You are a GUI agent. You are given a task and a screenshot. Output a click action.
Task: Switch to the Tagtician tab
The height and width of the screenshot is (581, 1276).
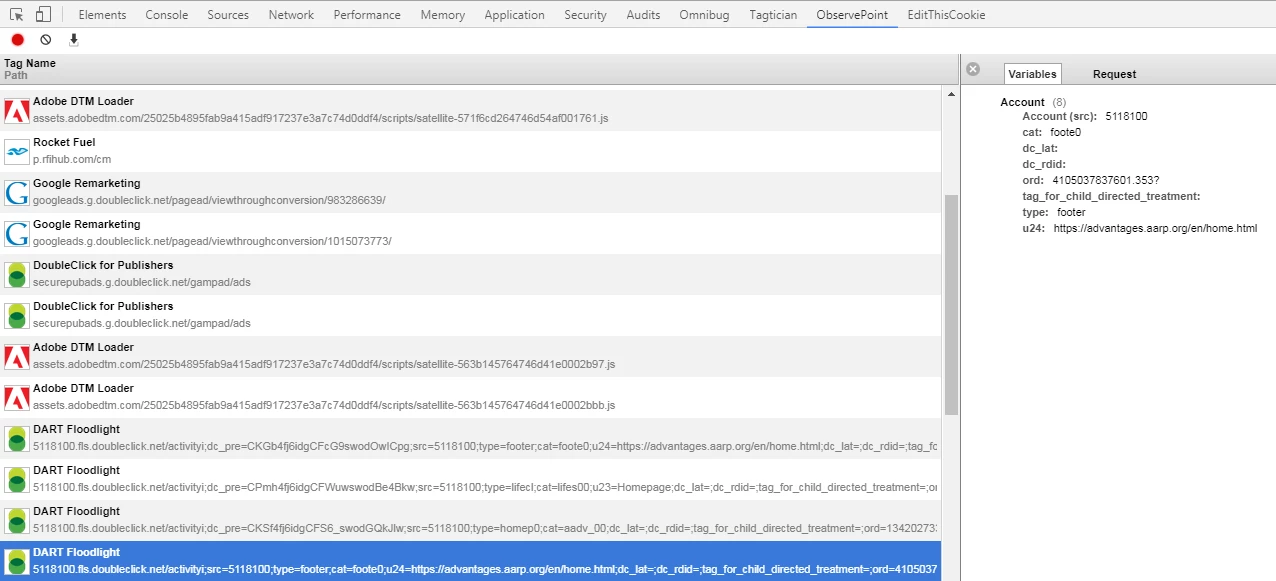pos(772,15)
